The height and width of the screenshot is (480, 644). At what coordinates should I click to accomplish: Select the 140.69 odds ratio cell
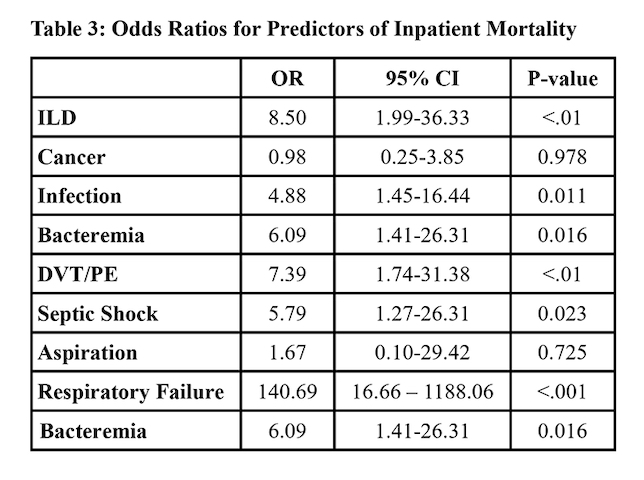point(287,392)
